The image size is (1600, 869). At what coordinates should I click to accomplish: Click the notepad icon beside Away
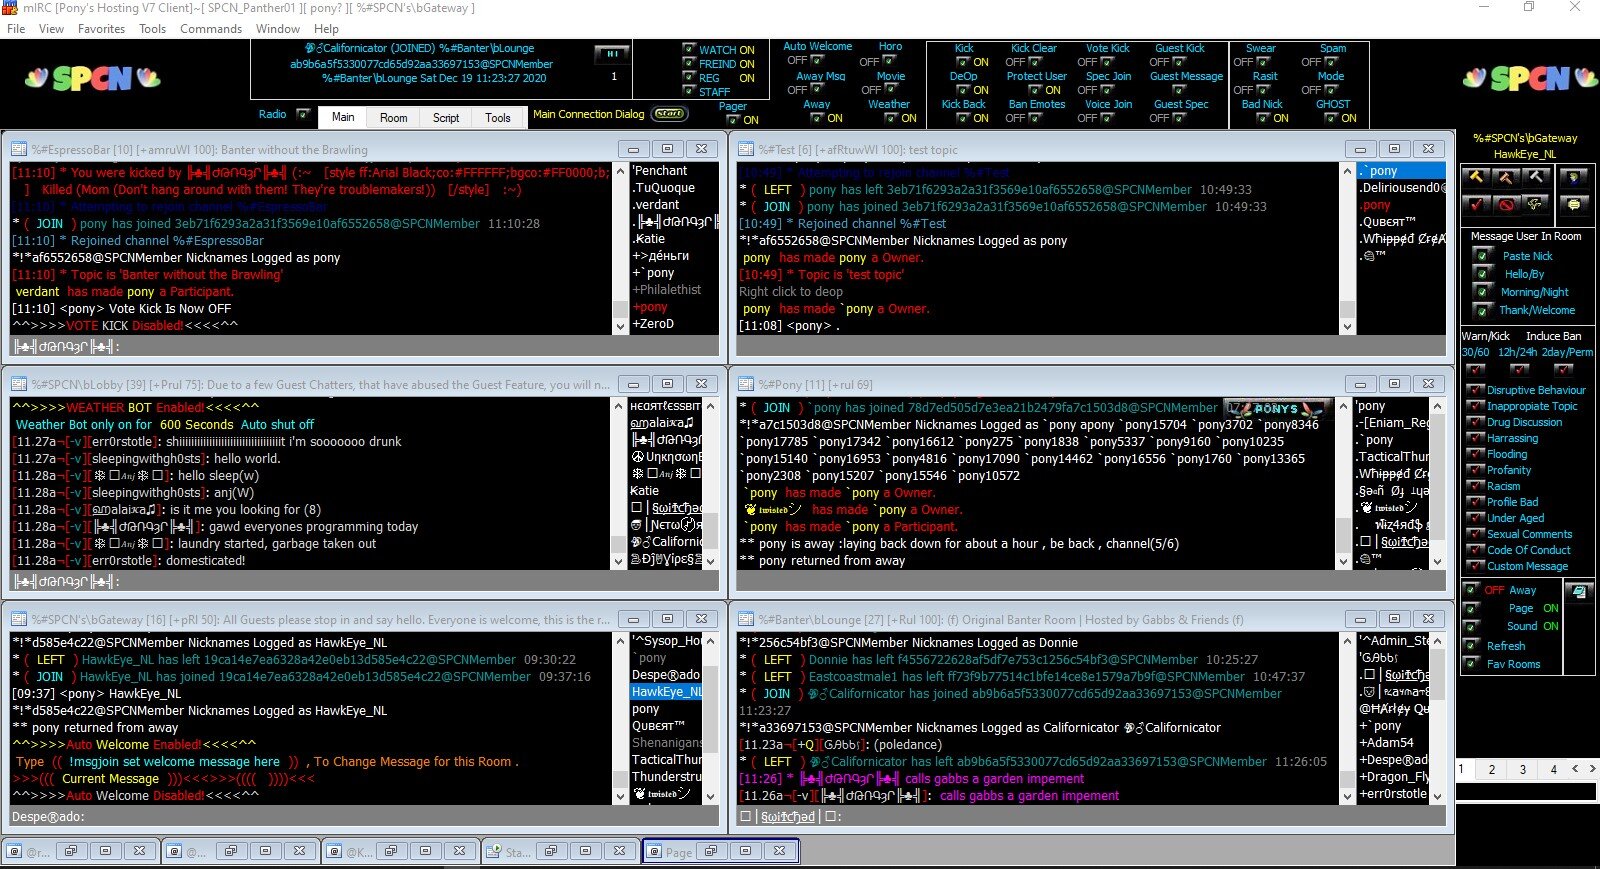pos(1578,591)
